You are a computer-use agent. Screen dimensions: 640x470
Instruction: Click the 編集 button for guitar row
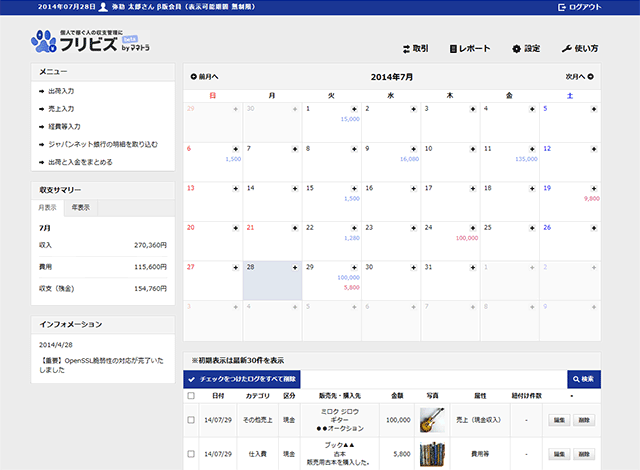(x=558, y=421)
